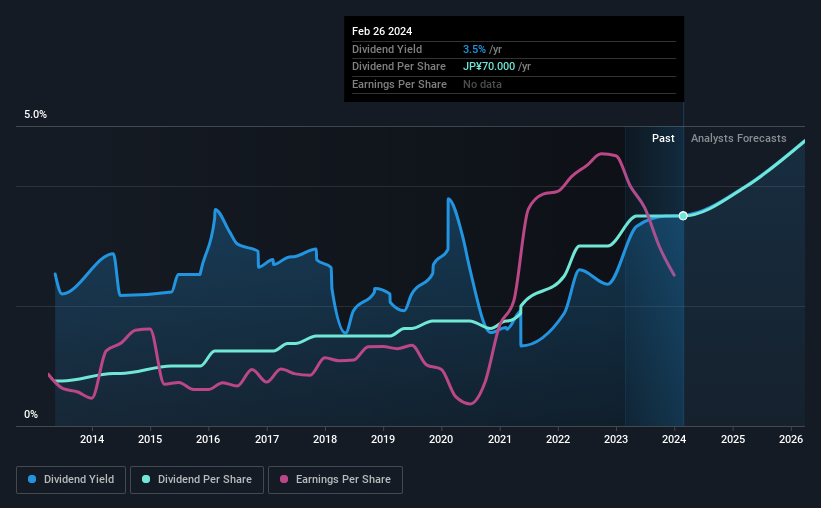Click the teal Dividend Per Share legend dot

pyautogui.click(x=146, y=479)
